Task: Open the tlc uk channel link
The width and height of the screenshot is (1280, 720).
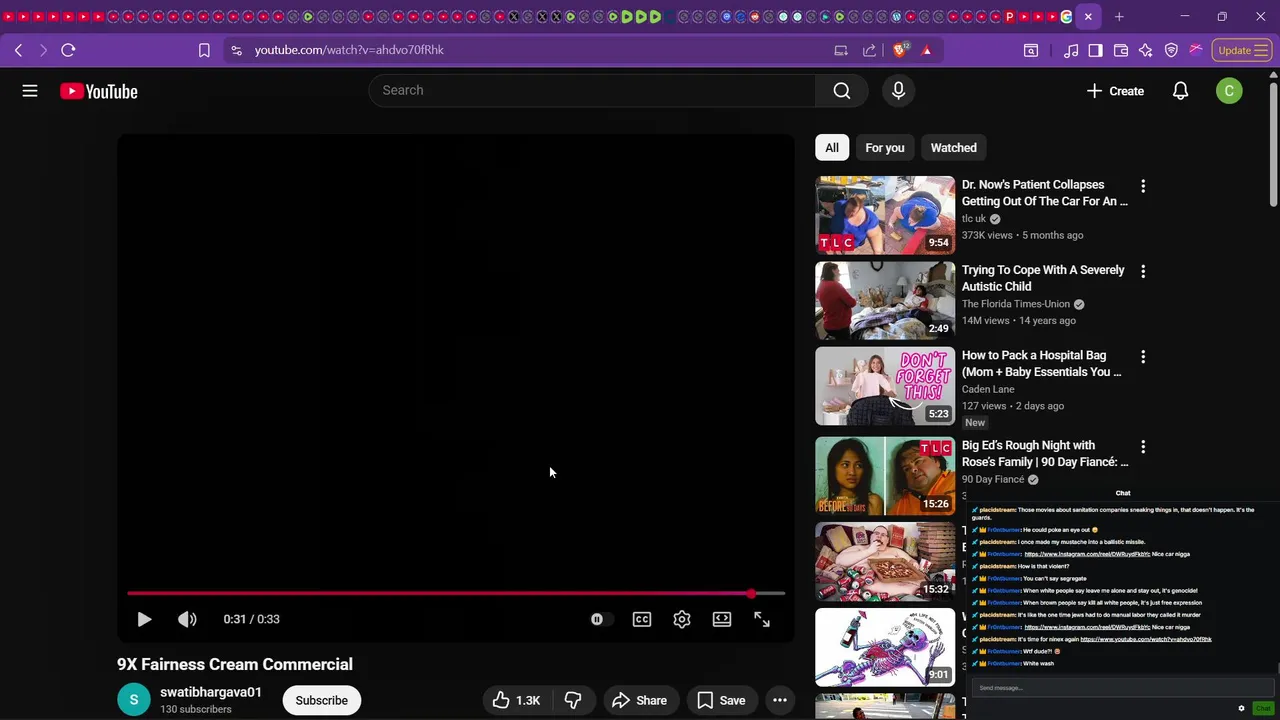Action: tap(974, 219)
